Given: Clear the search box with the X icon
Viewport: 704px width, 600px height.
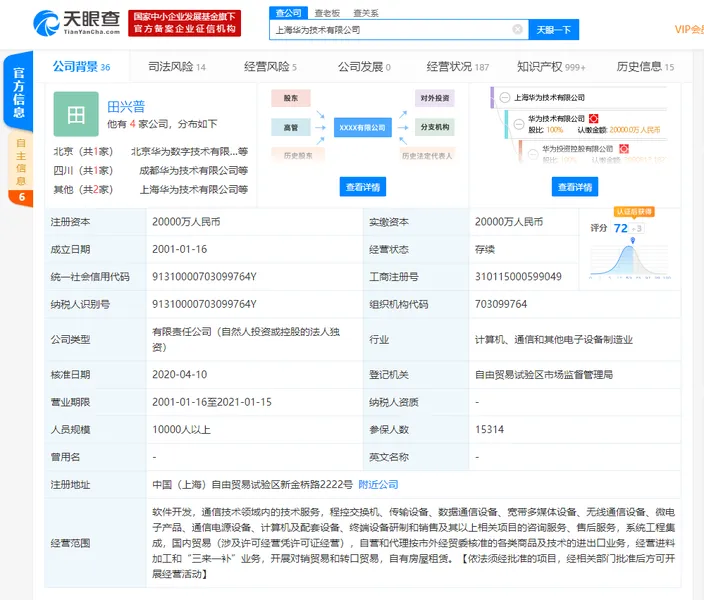Looking at the screenshot, I should 517,30.
